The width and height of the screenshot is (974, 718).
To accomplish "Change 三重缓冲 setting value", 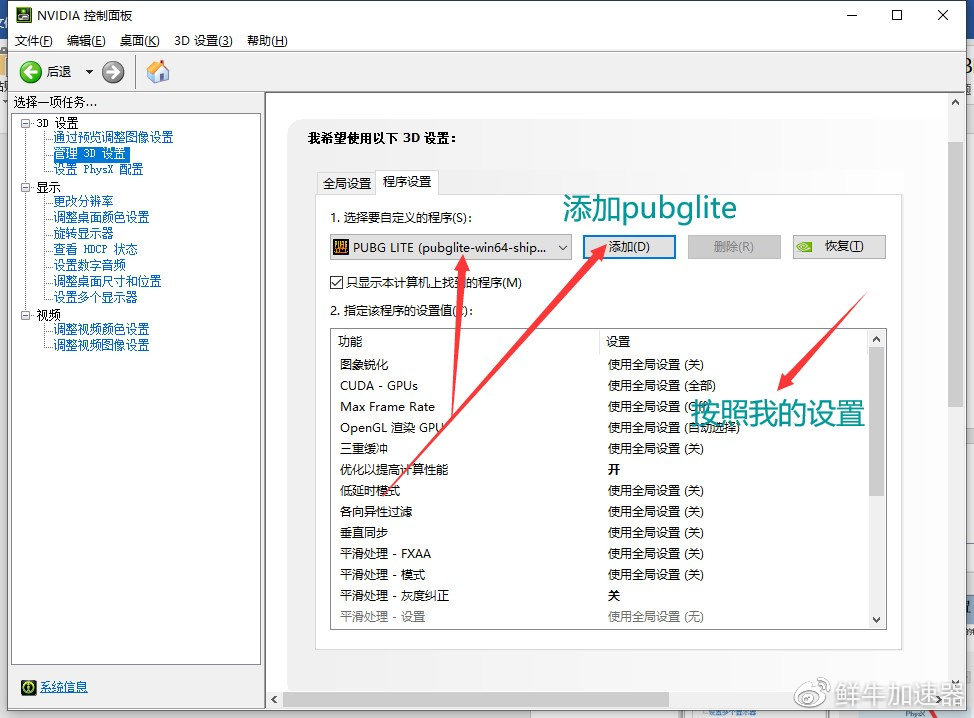I will click(655, 448).
